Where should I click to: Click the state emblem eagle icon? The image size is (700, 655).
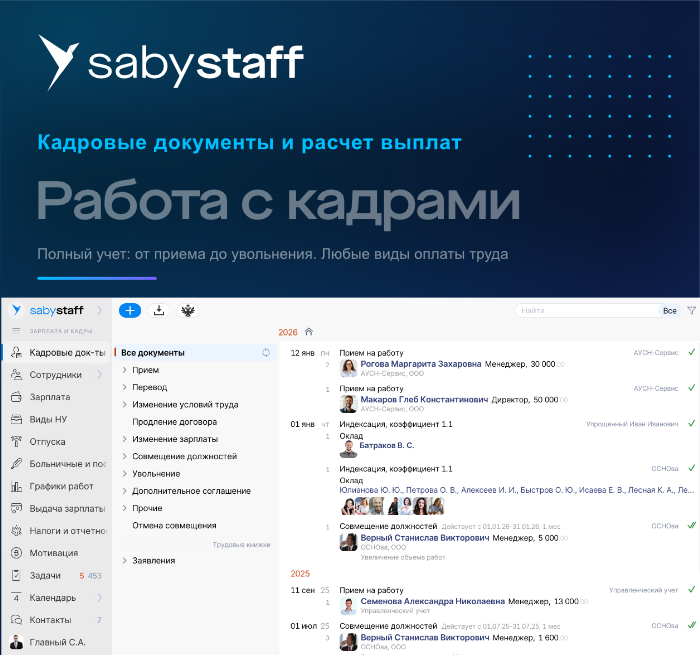pyautogui.click(x=188, y=310)
